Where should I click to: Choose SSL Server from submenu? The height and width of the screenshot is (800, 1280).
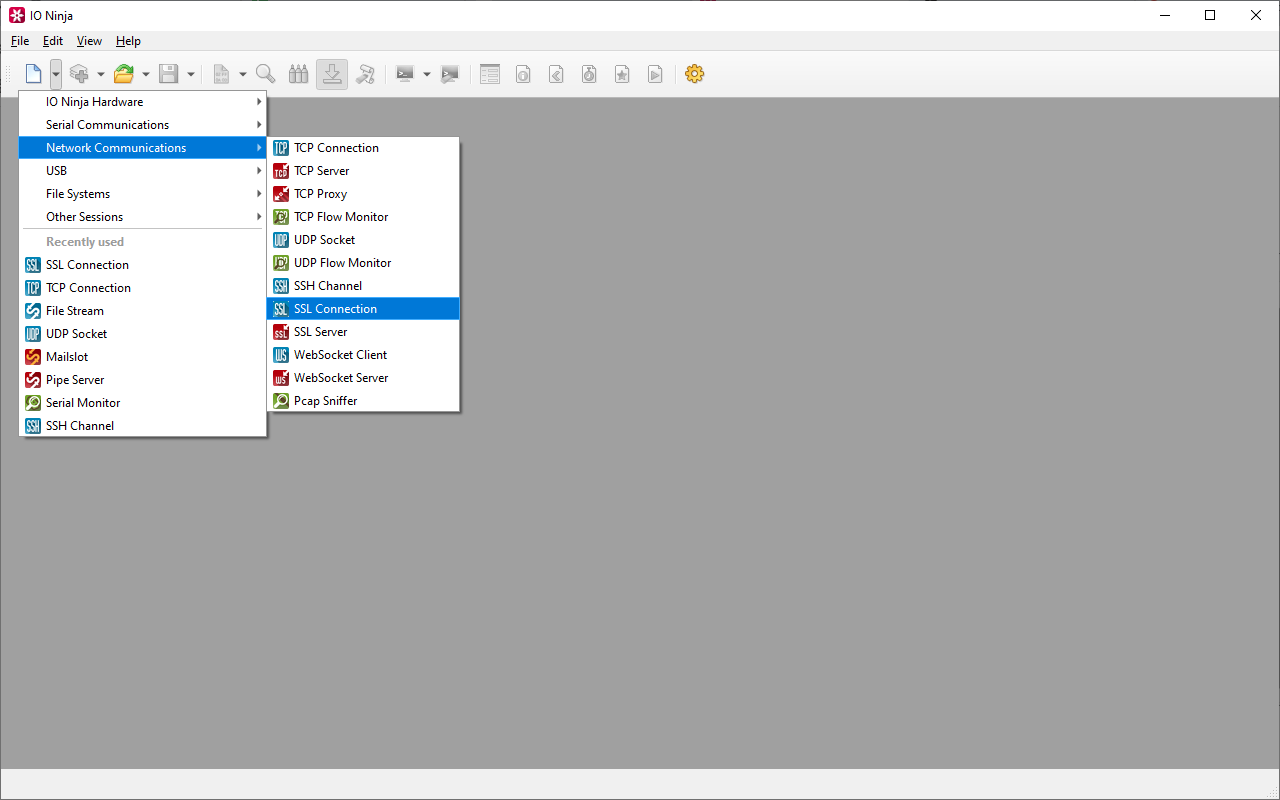point(364,332)
